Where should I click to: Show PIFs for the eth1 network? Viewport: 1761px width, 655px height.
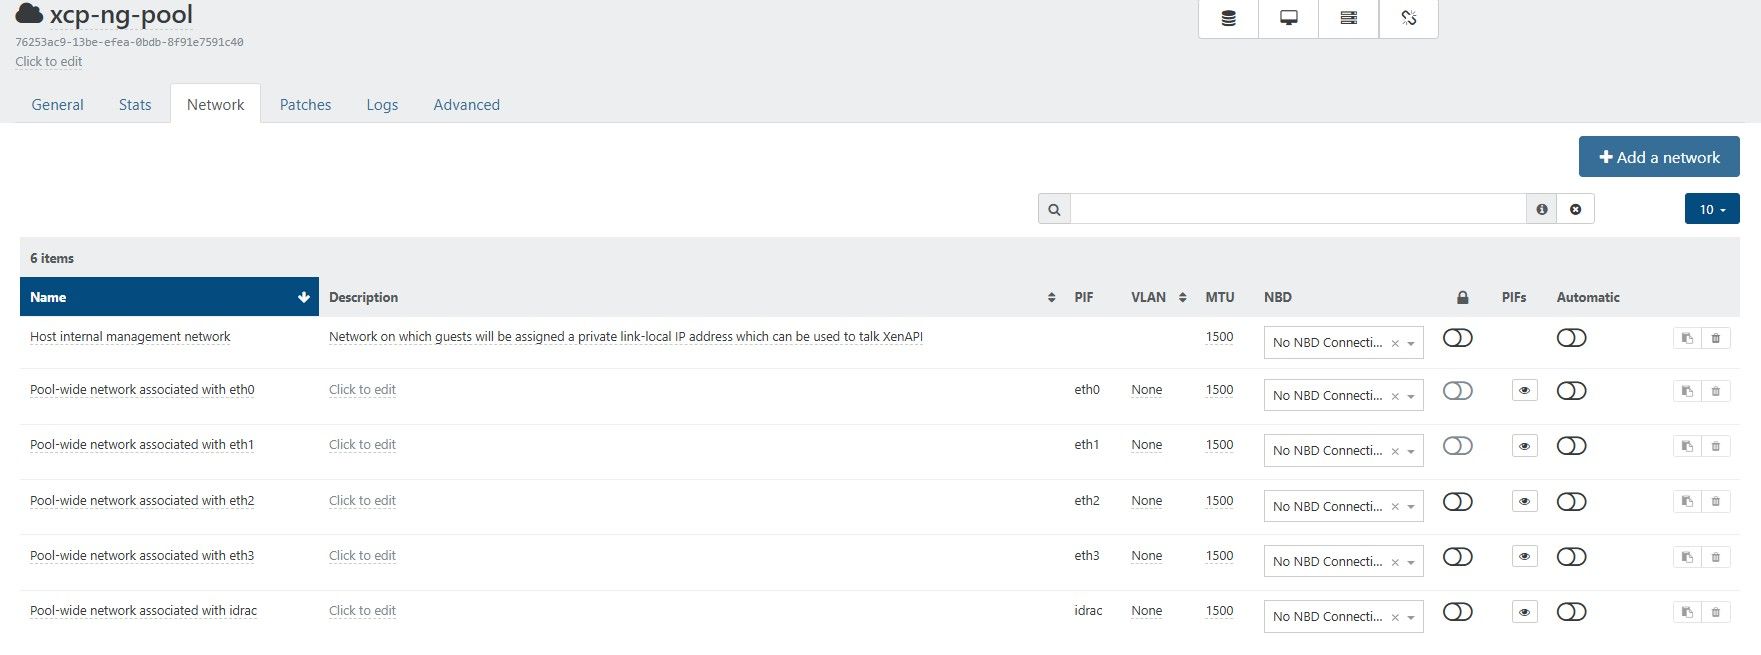coord(1524,446)
